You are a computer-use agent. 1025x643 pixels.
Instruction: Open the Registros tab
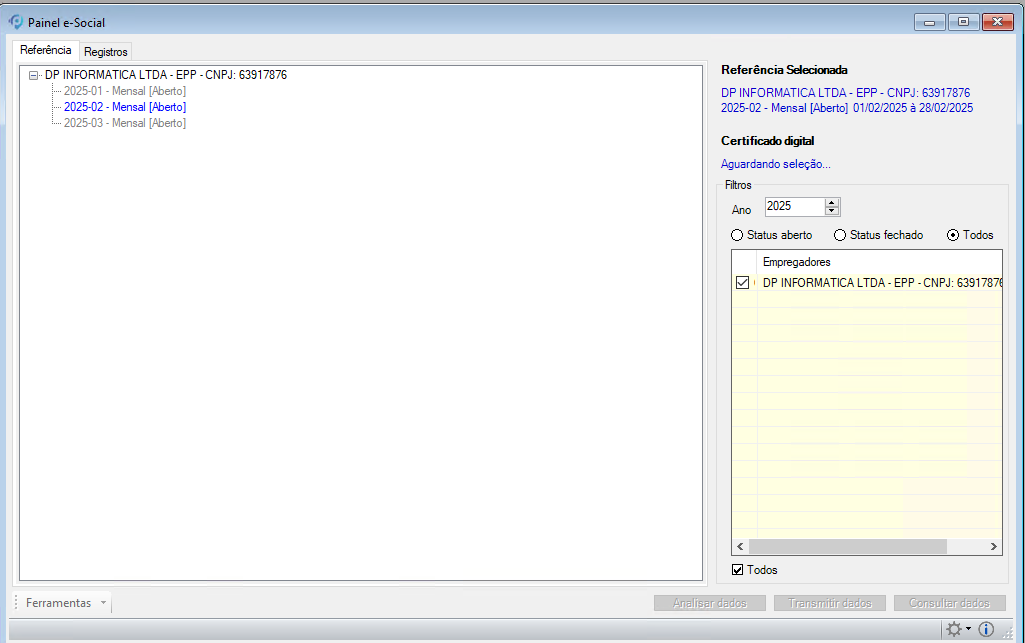click(106, 52)
